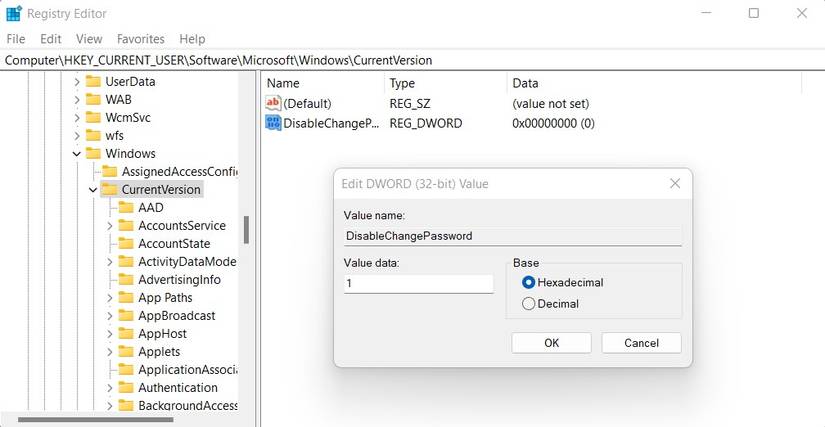This screenshot has height=427, width=825.
Task: Click the wfs folder icon
Action: tap(93, 136)
